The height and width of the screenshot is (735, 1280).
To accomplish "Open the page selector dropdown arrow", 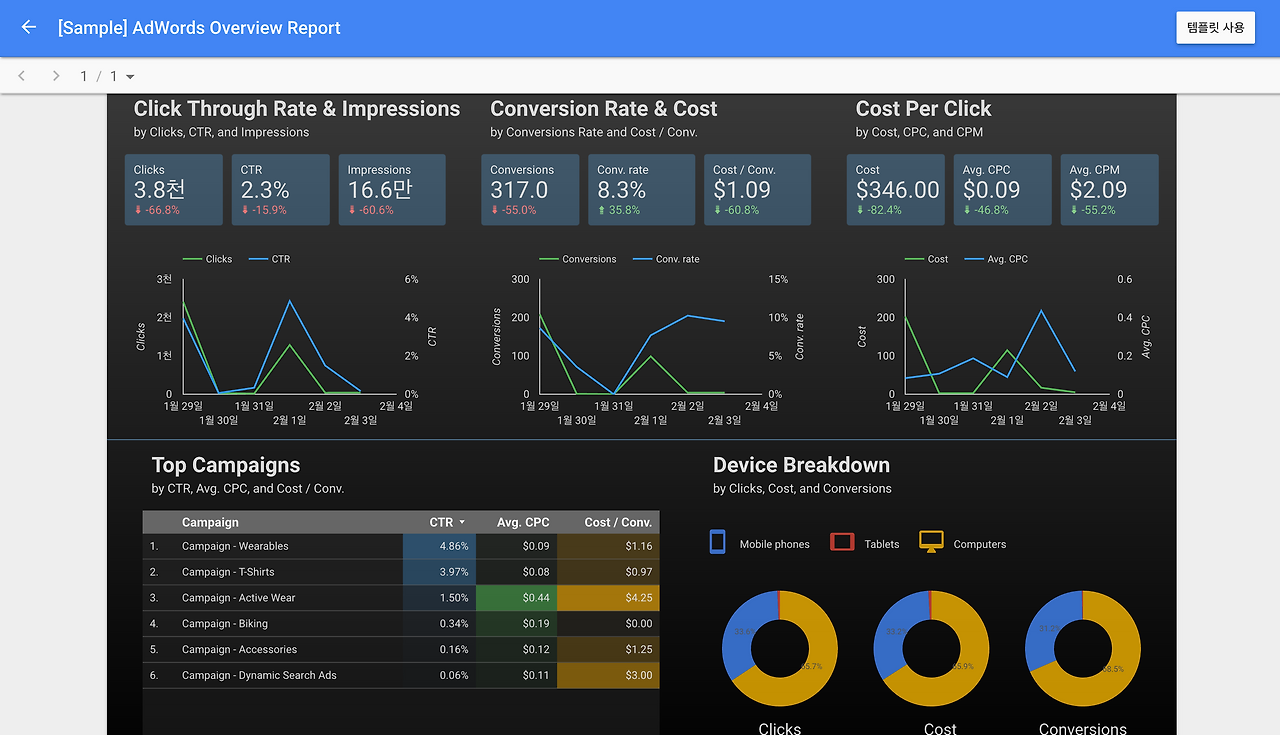I will click(130, 77).
